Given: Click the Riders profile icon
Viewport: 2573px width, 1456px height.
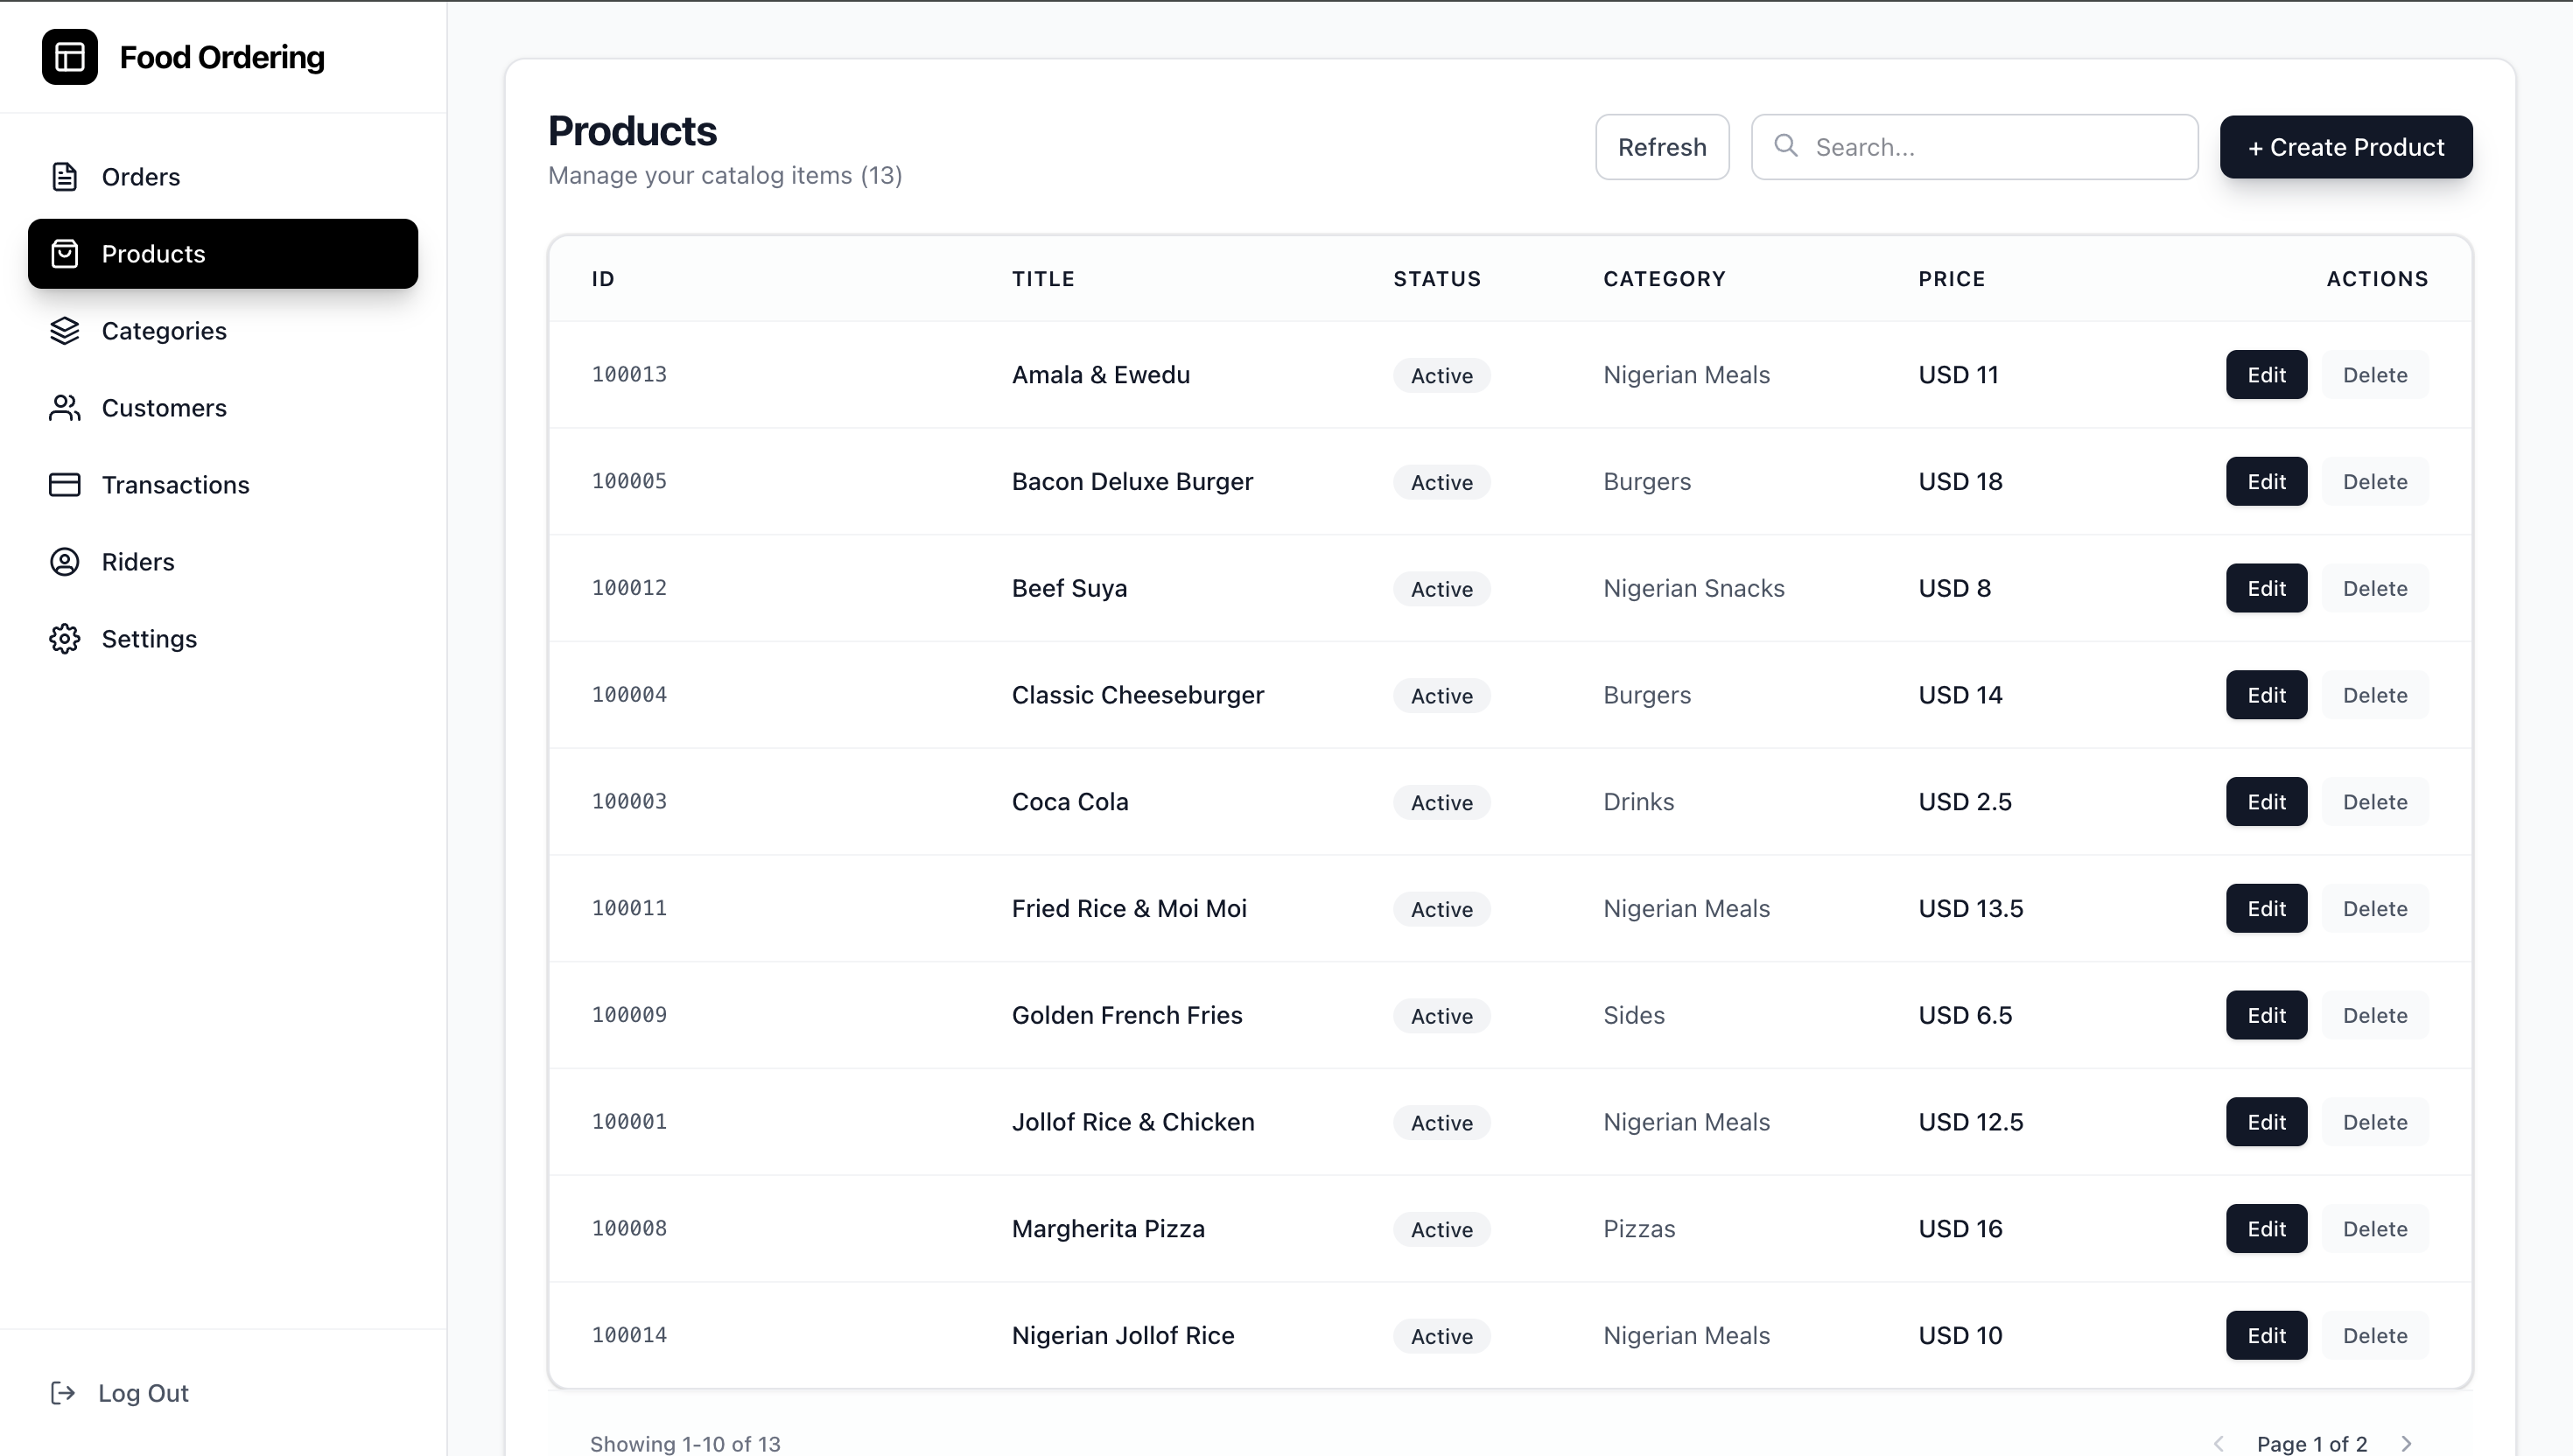Looking at the screenshot, I should [x=65, y=562].
